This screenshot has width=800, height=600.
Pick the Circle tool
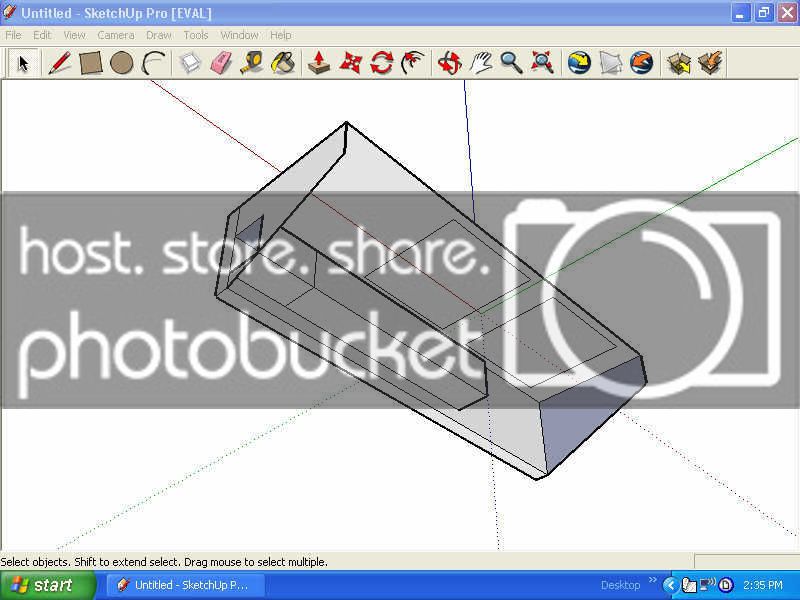coord(121,63)
